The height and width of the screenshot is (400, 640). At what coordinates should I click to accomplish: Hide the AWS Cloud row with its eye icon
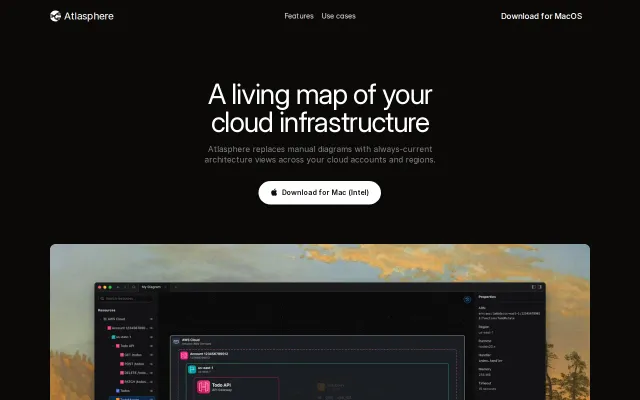(x=151, y=319)
